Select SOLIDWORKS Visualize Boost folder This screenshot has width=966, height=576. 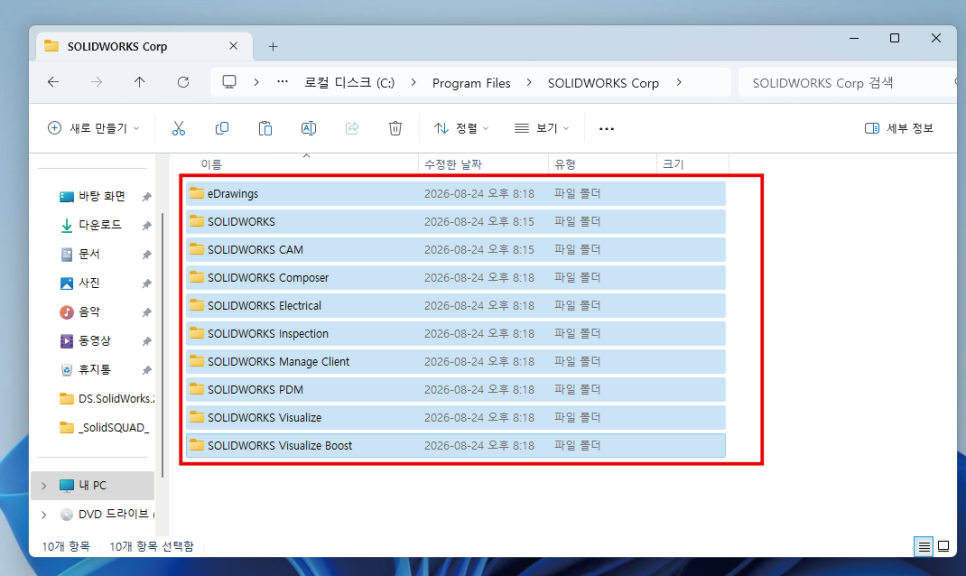pos(456,445)
